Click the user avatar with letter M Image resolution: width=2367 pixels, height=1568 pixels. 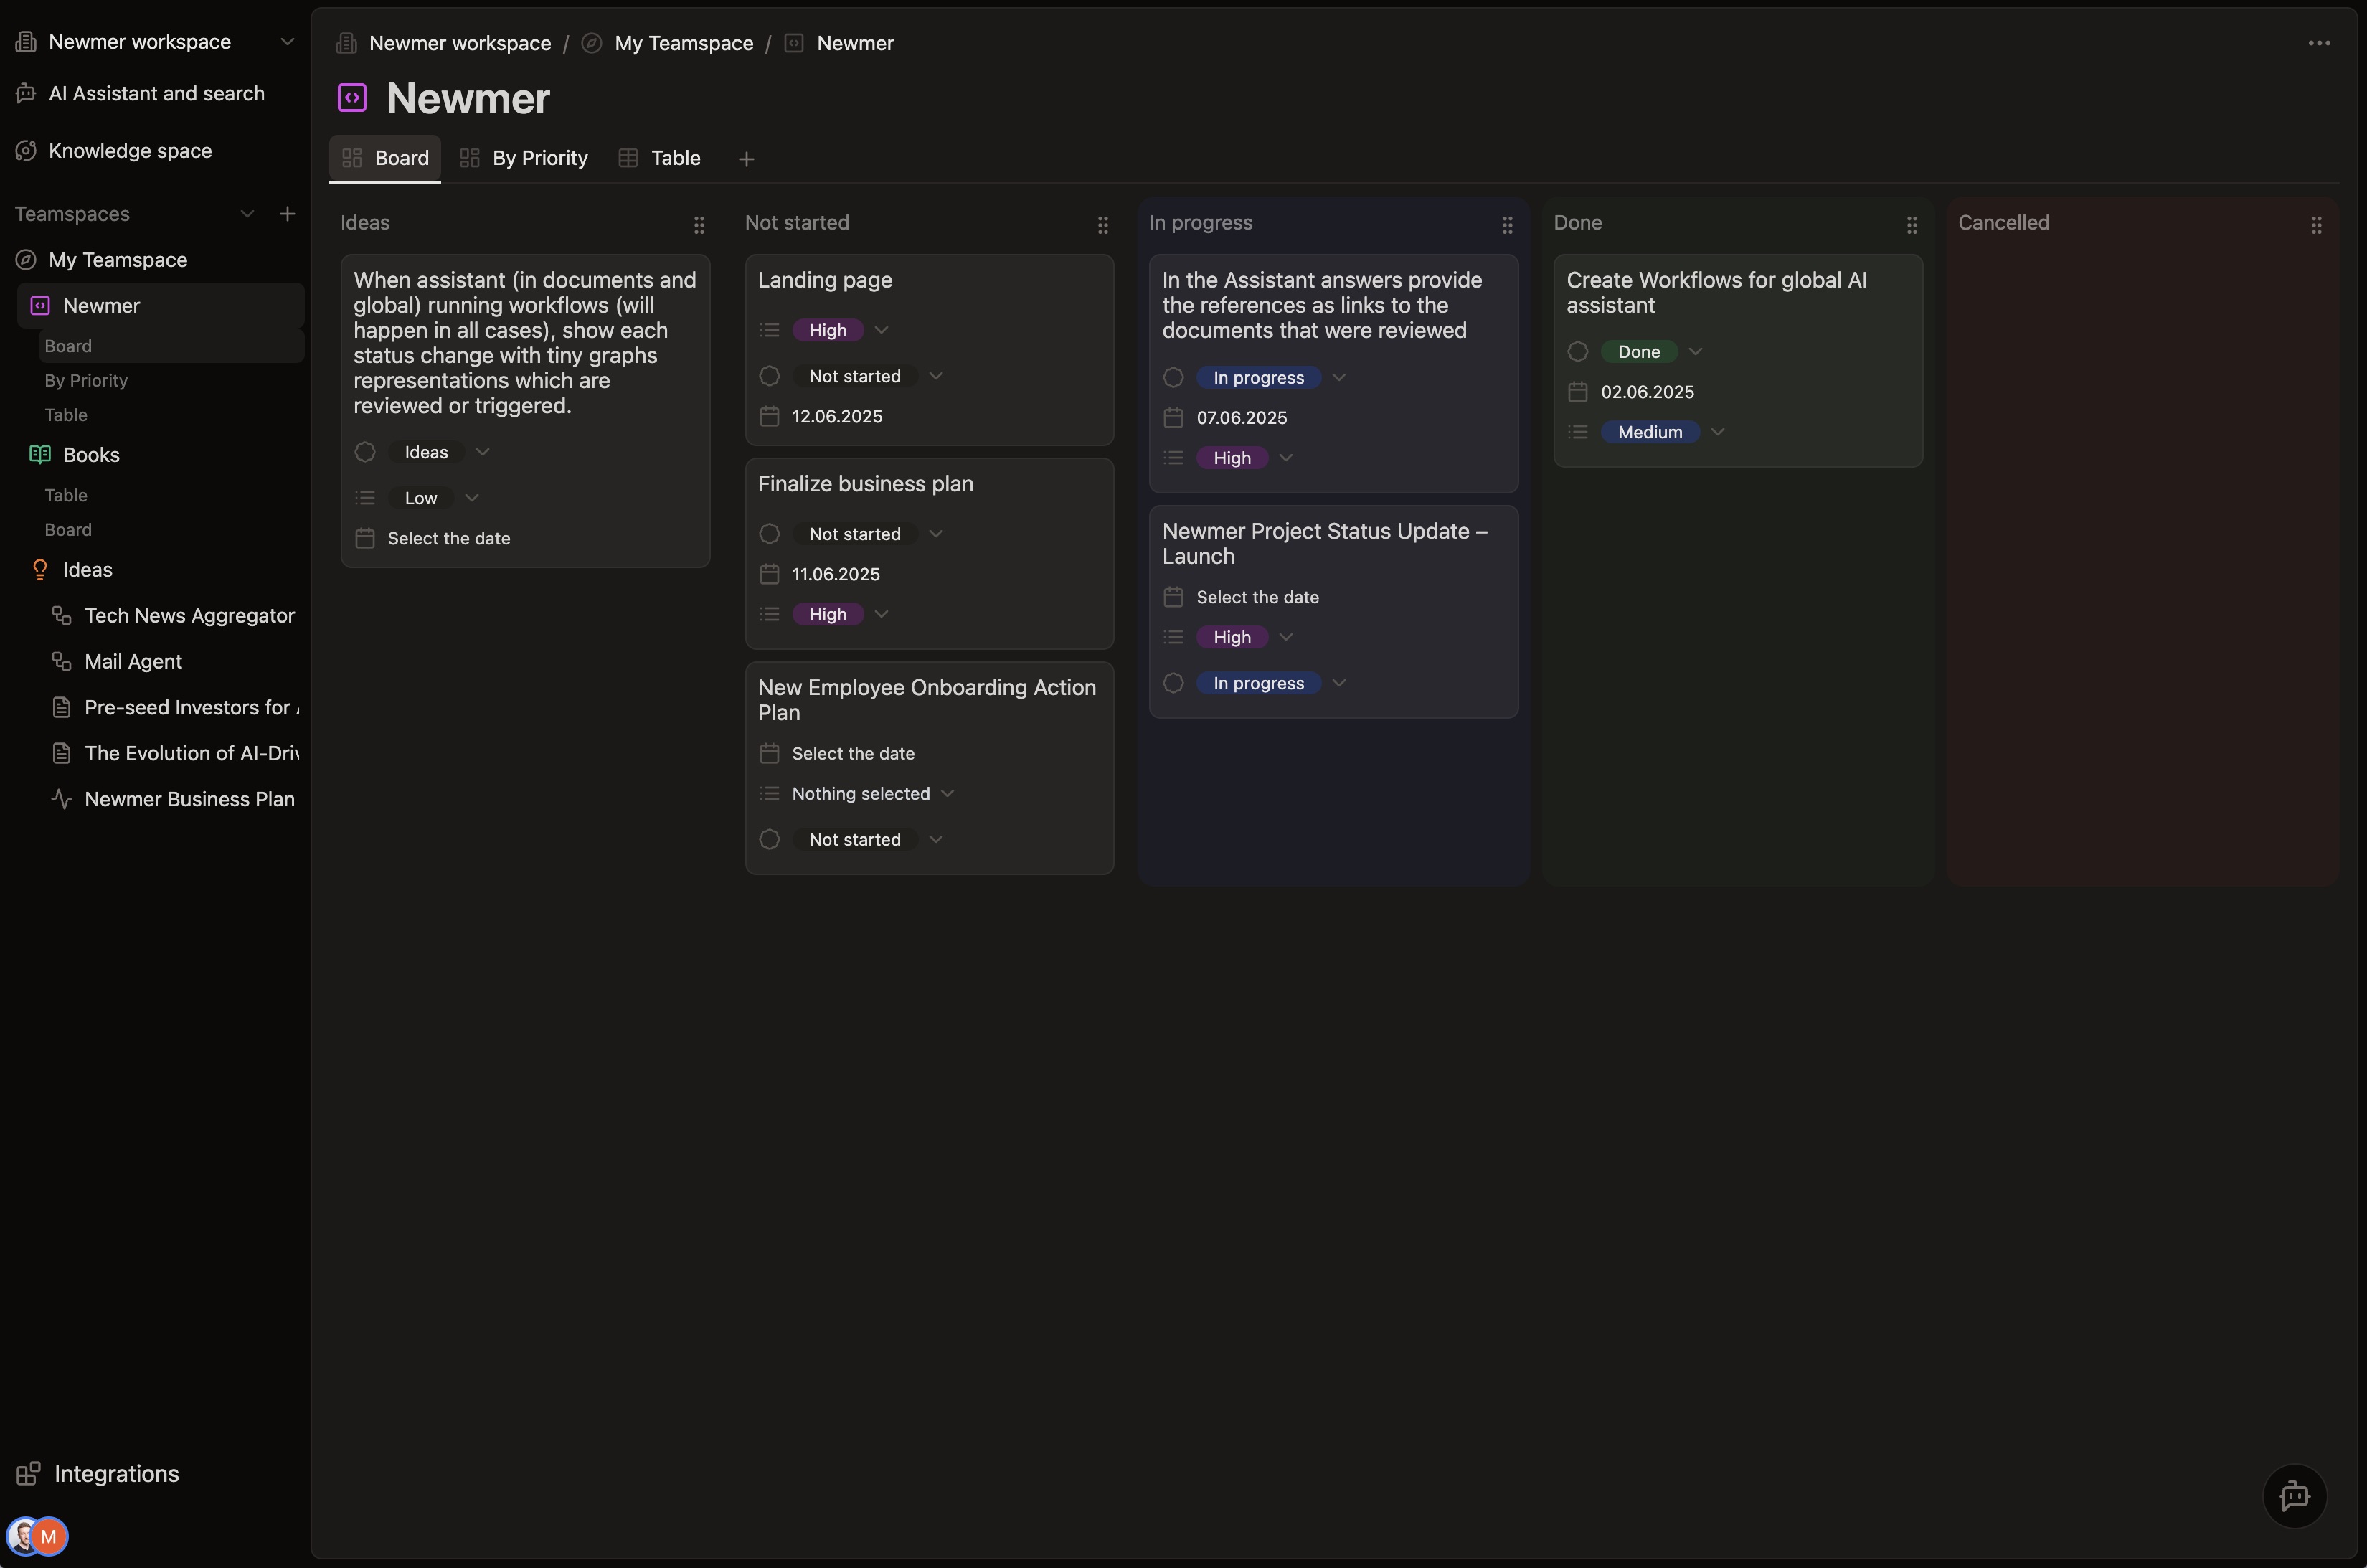(x=48, y=1536)
